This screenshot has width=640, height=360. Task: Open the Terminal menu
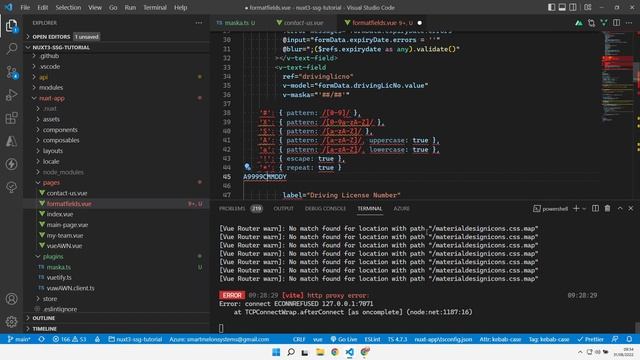pos(155,7)
